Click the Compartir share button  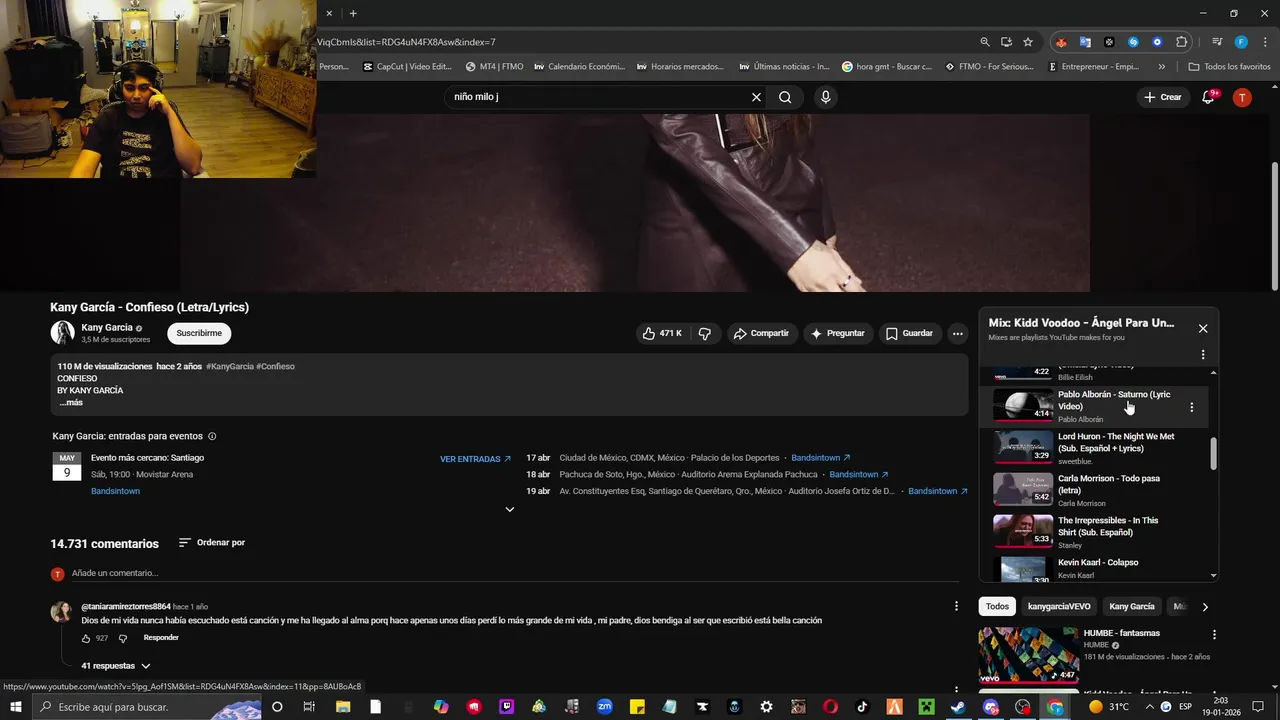coord(761,333)
